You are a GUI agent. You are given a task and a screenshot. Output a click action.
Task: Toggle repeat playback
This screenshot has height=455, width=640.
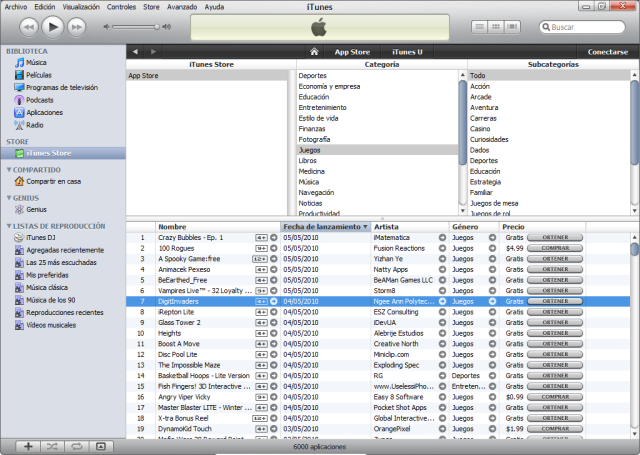click(76, 446)
